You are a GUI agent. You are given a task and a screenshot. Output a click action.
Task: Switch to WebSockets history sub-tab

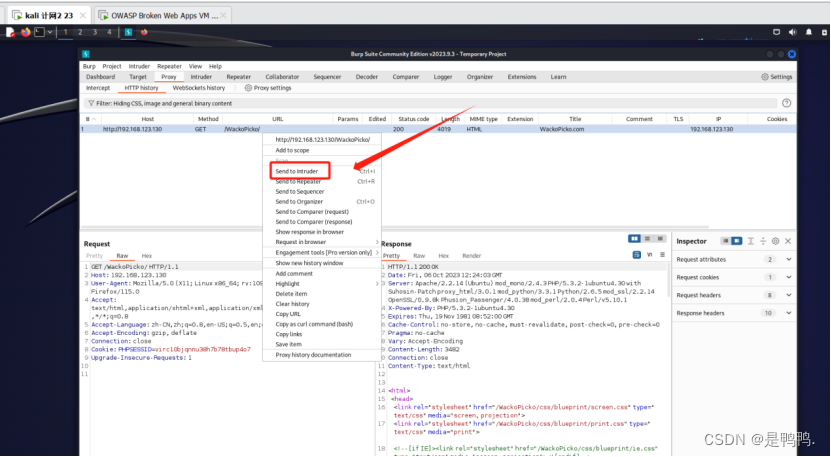199,88
